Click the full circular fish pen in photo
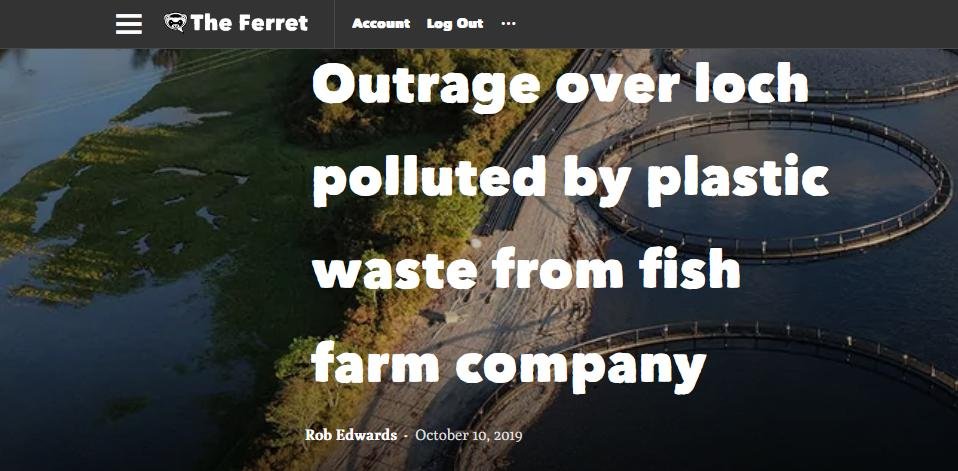Image resolution: width=958 pixels, height=471 pixels. (x=771, y=183)
